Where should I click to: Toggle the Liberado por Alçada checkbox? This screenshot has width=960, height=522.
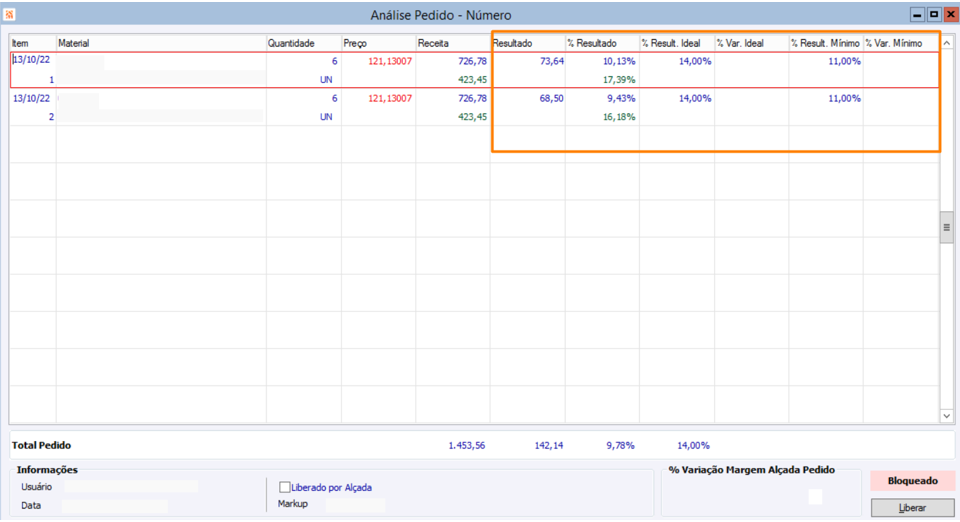[285, 487]
